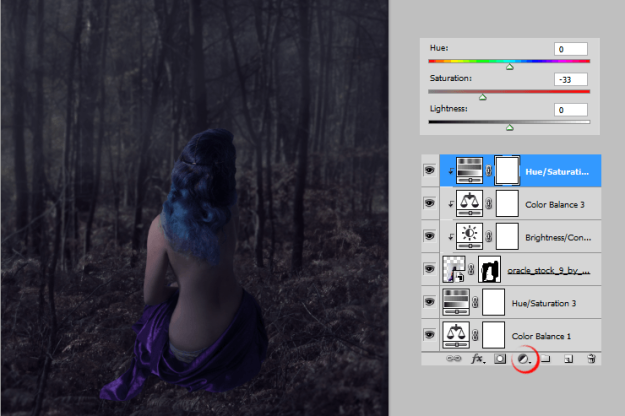Select the top Hue/Saturation adjustment thumbnail
The height and width of the screenshot is (416, 625).
click(470, 171)
